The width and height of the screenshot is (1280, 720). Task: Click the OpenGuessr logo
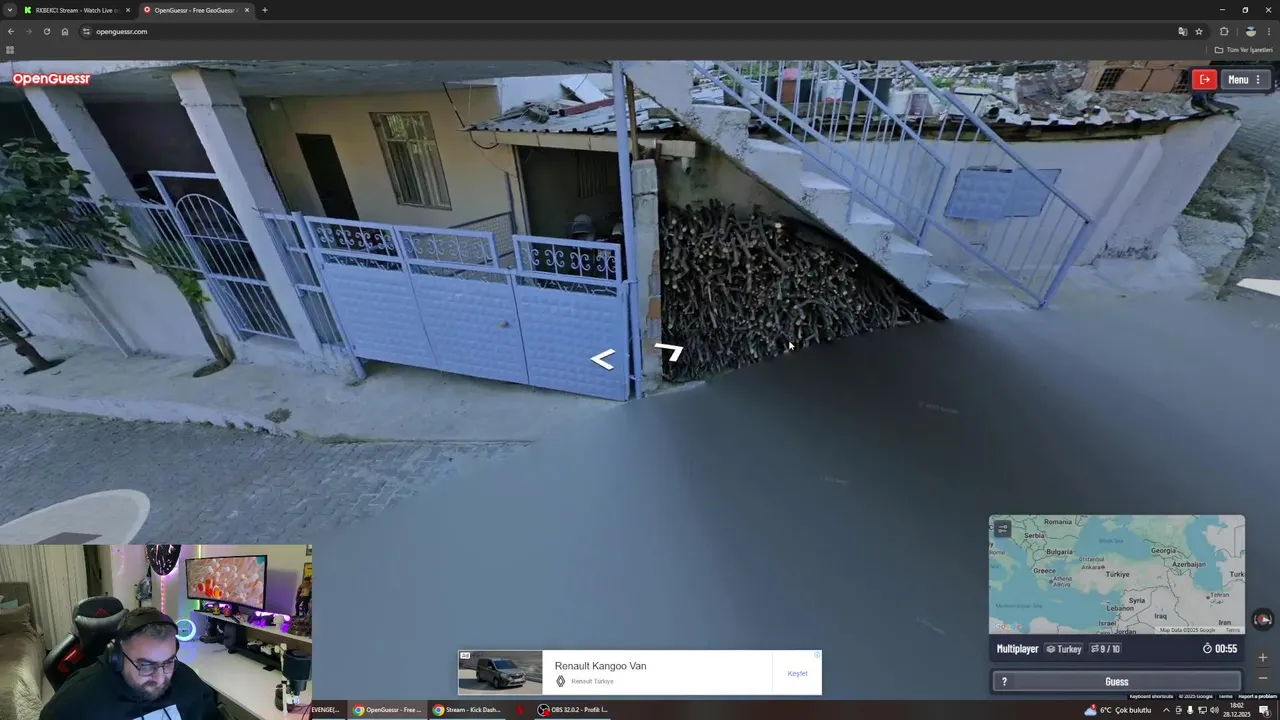point(51,79)
